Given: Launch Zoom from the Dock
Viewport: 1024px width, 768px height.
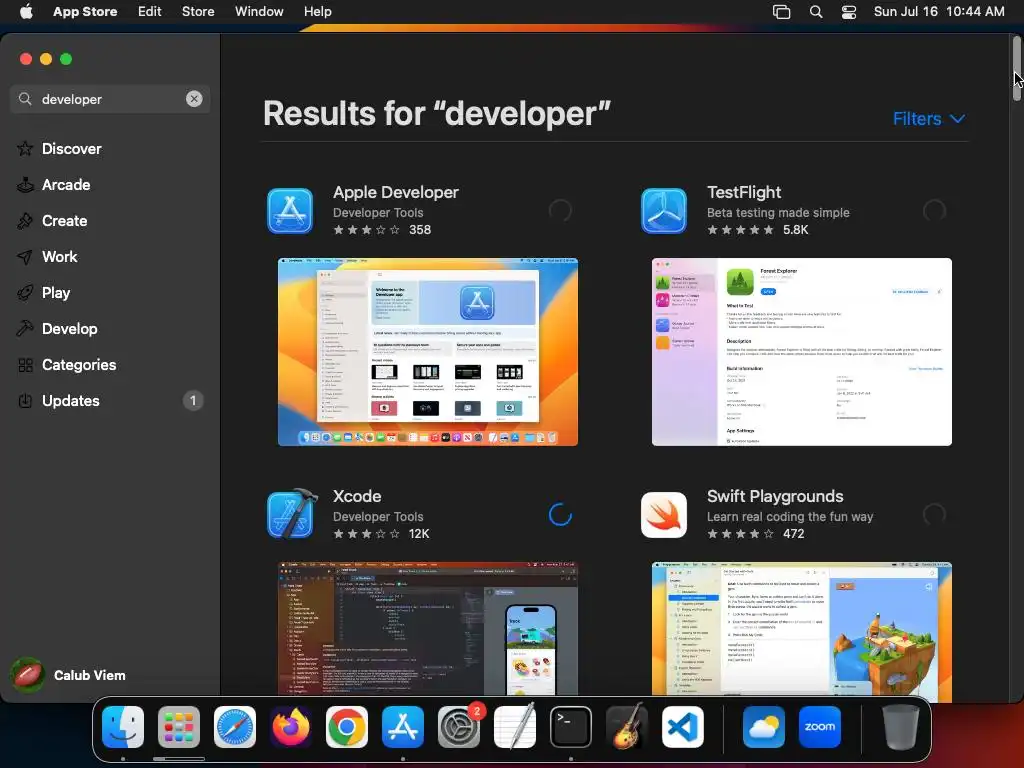Looking at the screenshot, I should [x=820, y=727].
